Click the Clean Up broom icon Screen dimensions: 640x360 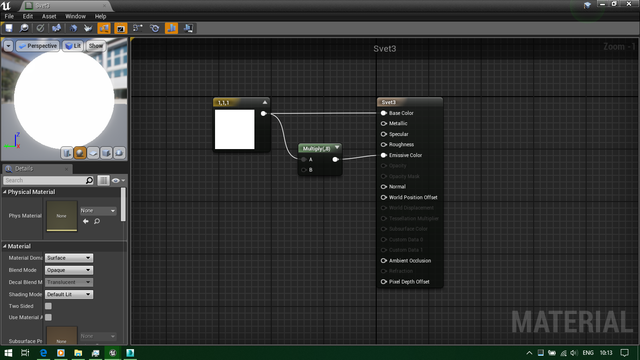click(x=88, y=28)
